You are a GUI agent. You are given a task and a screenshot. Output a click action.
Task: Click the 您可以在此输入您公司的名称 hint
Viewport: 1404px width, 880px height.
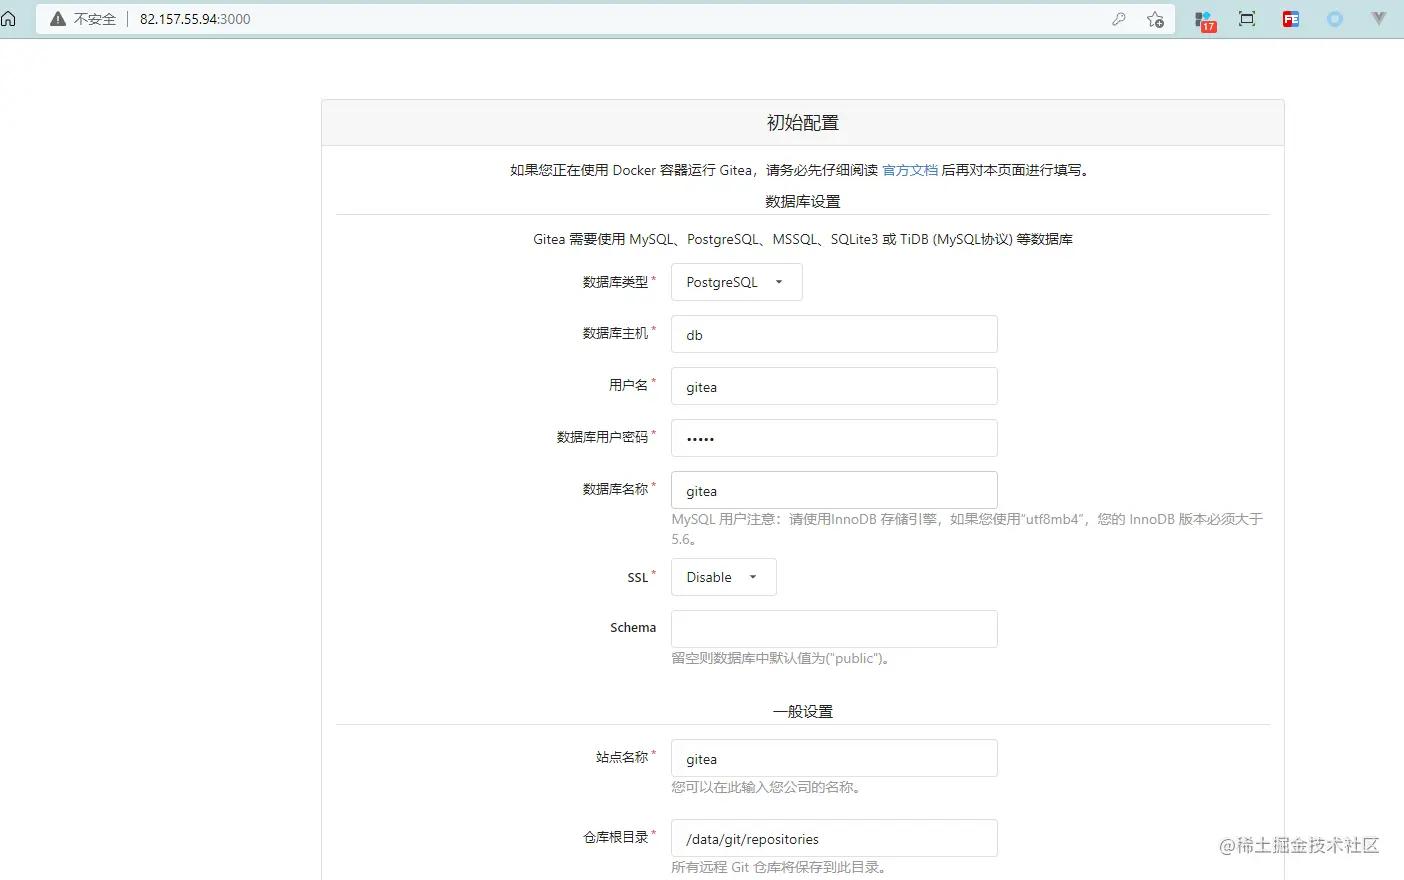766,787
